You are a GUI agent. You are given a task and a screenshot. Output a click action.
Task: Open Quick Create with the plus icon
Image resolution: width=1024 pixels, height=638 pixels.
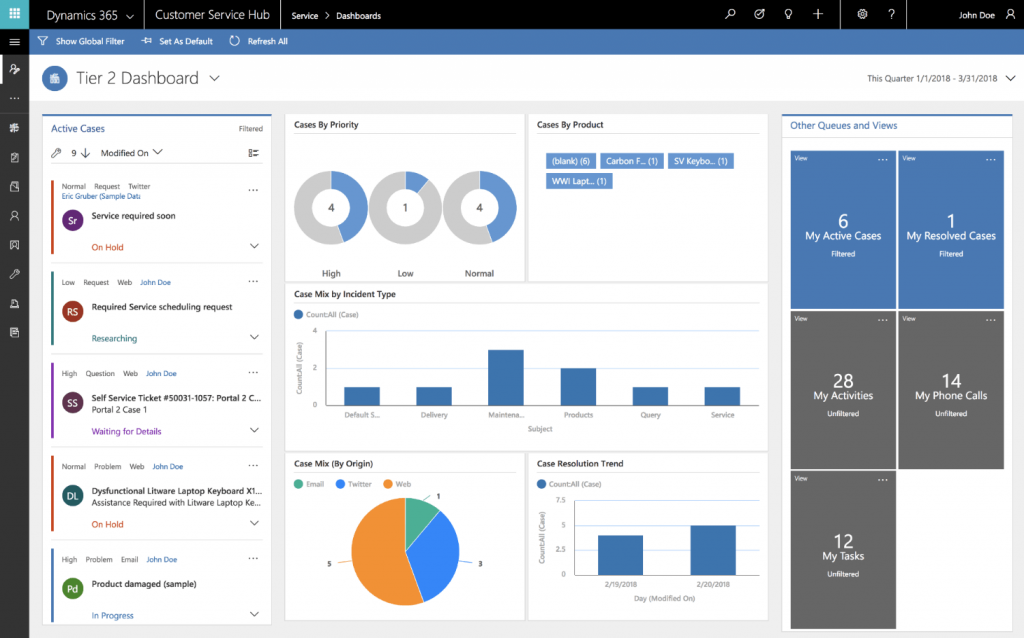[x=819, y=14]
